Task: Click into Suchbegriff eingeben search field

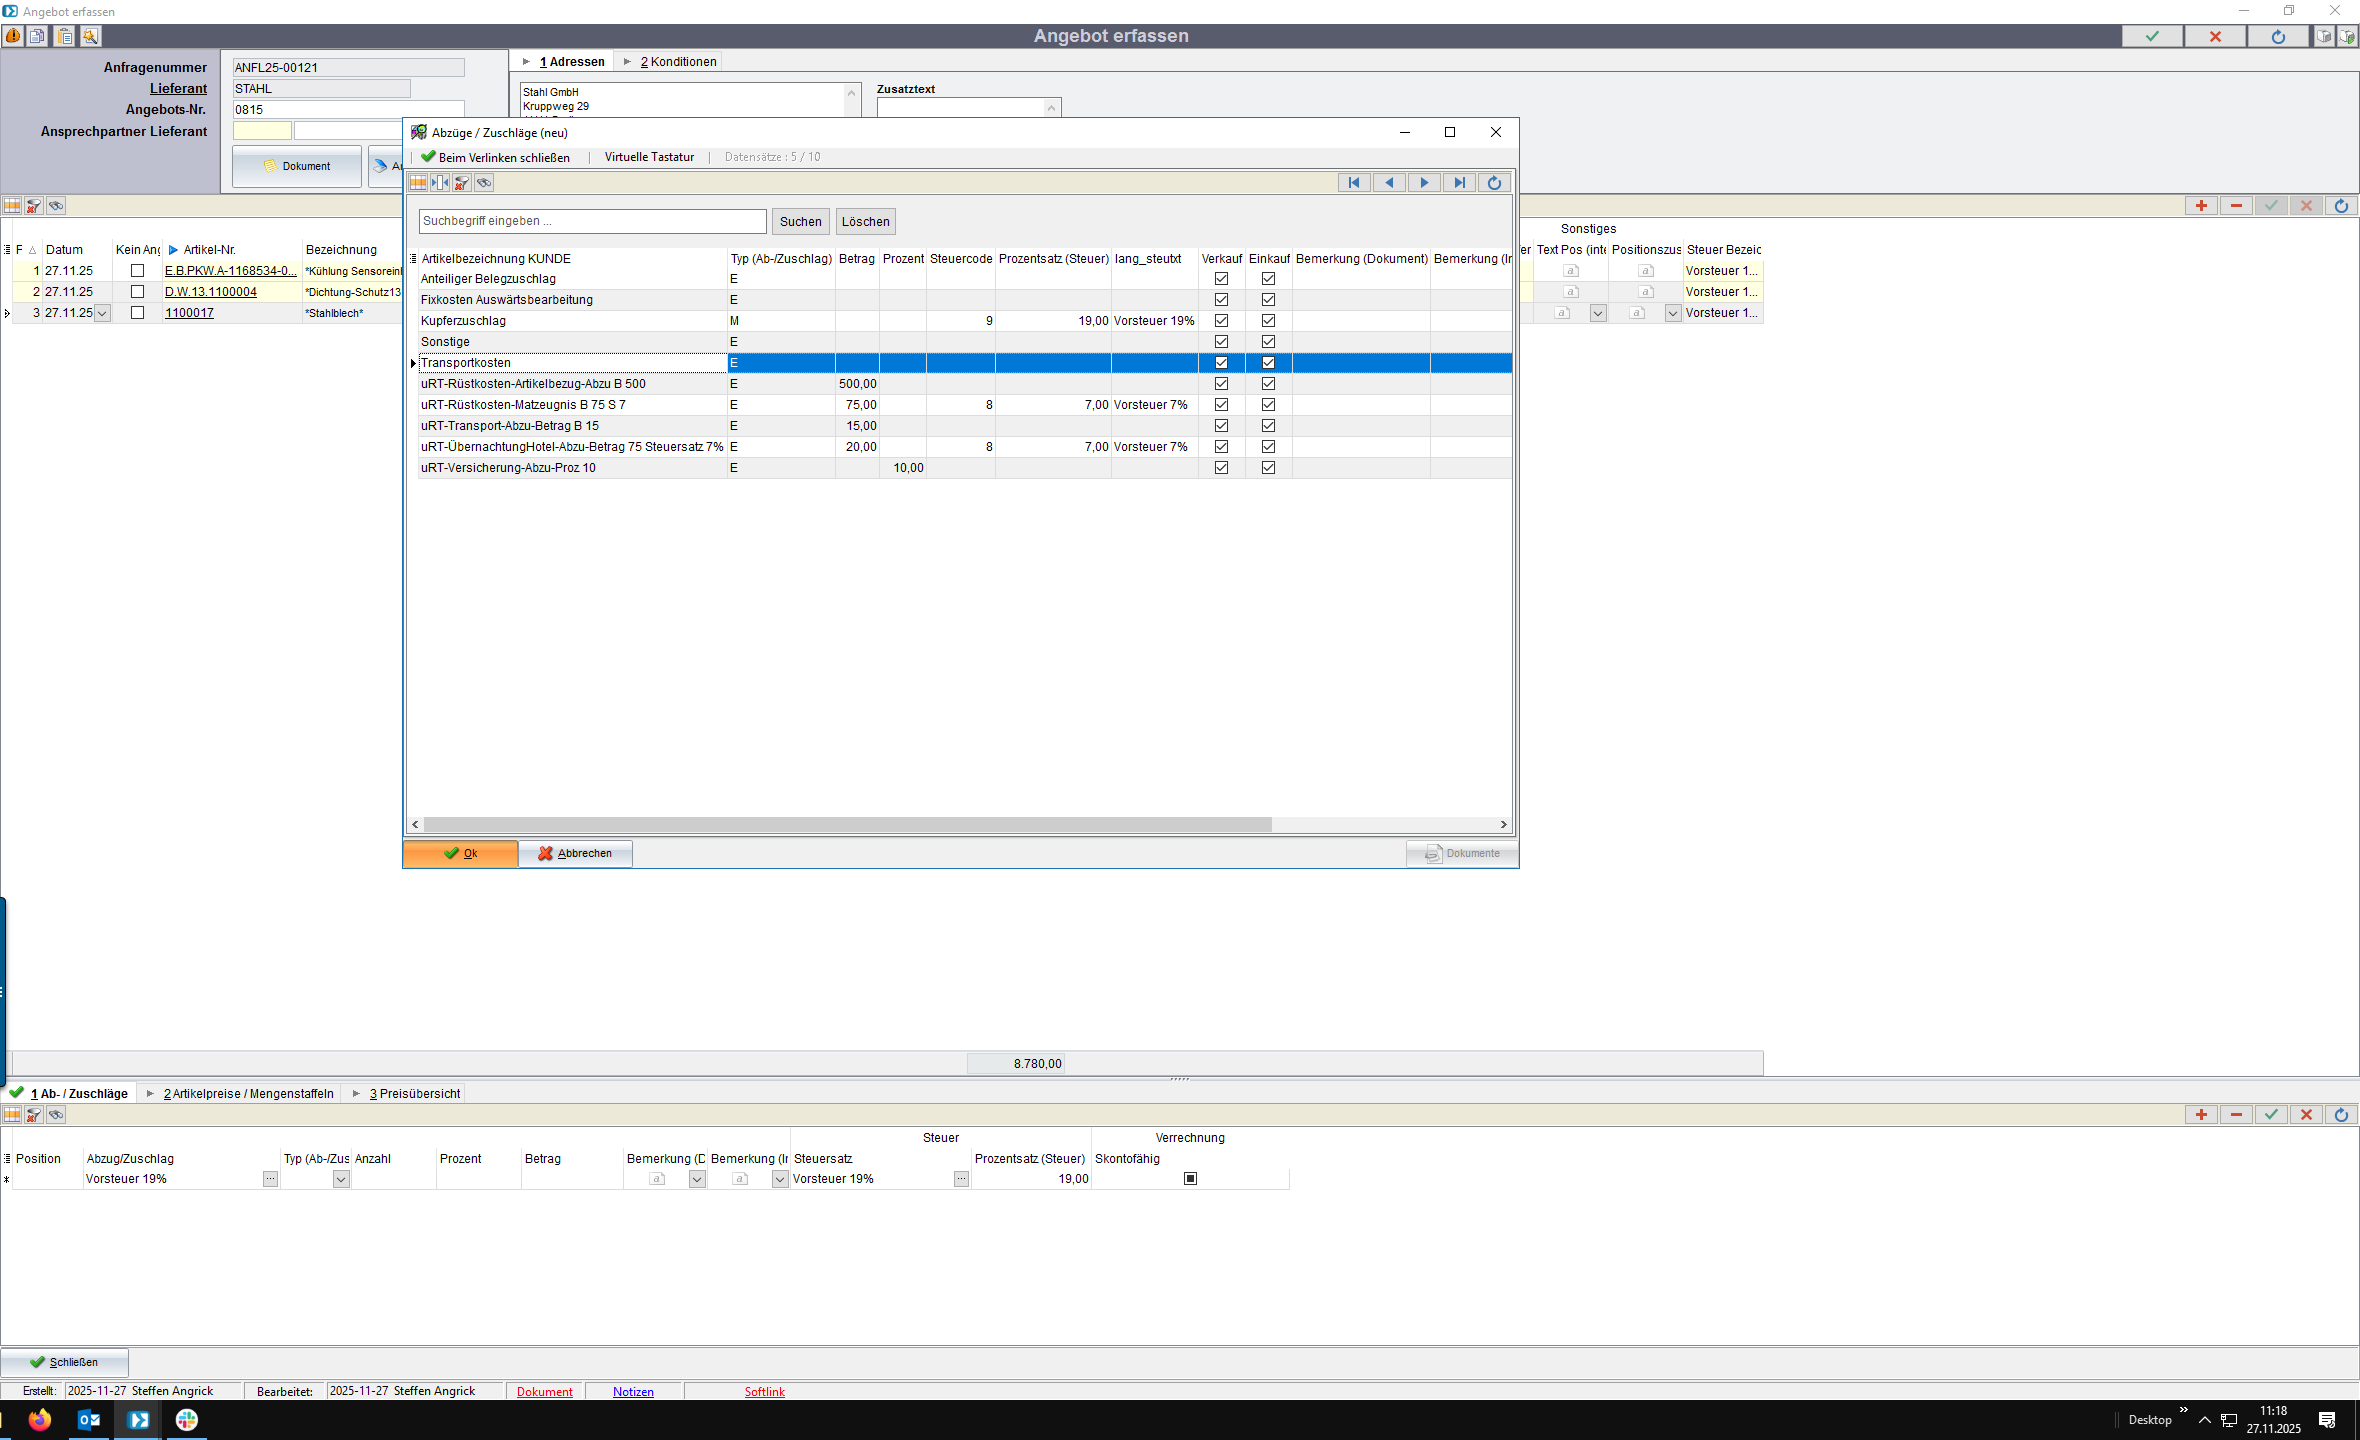Action: 592,222
